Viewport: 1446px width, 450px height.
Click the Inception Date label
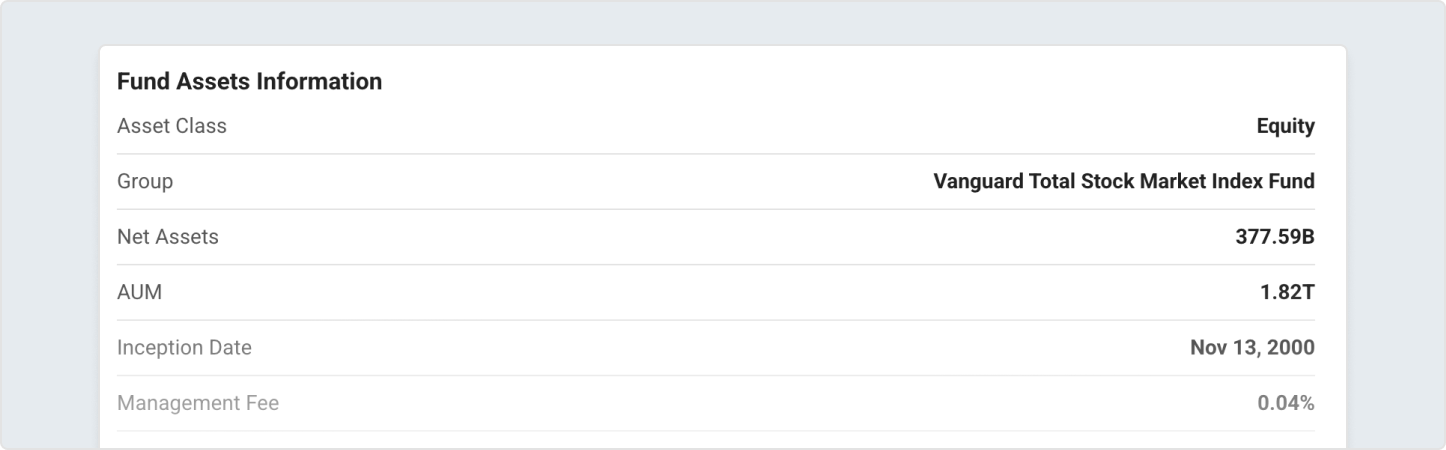[184, 348]
